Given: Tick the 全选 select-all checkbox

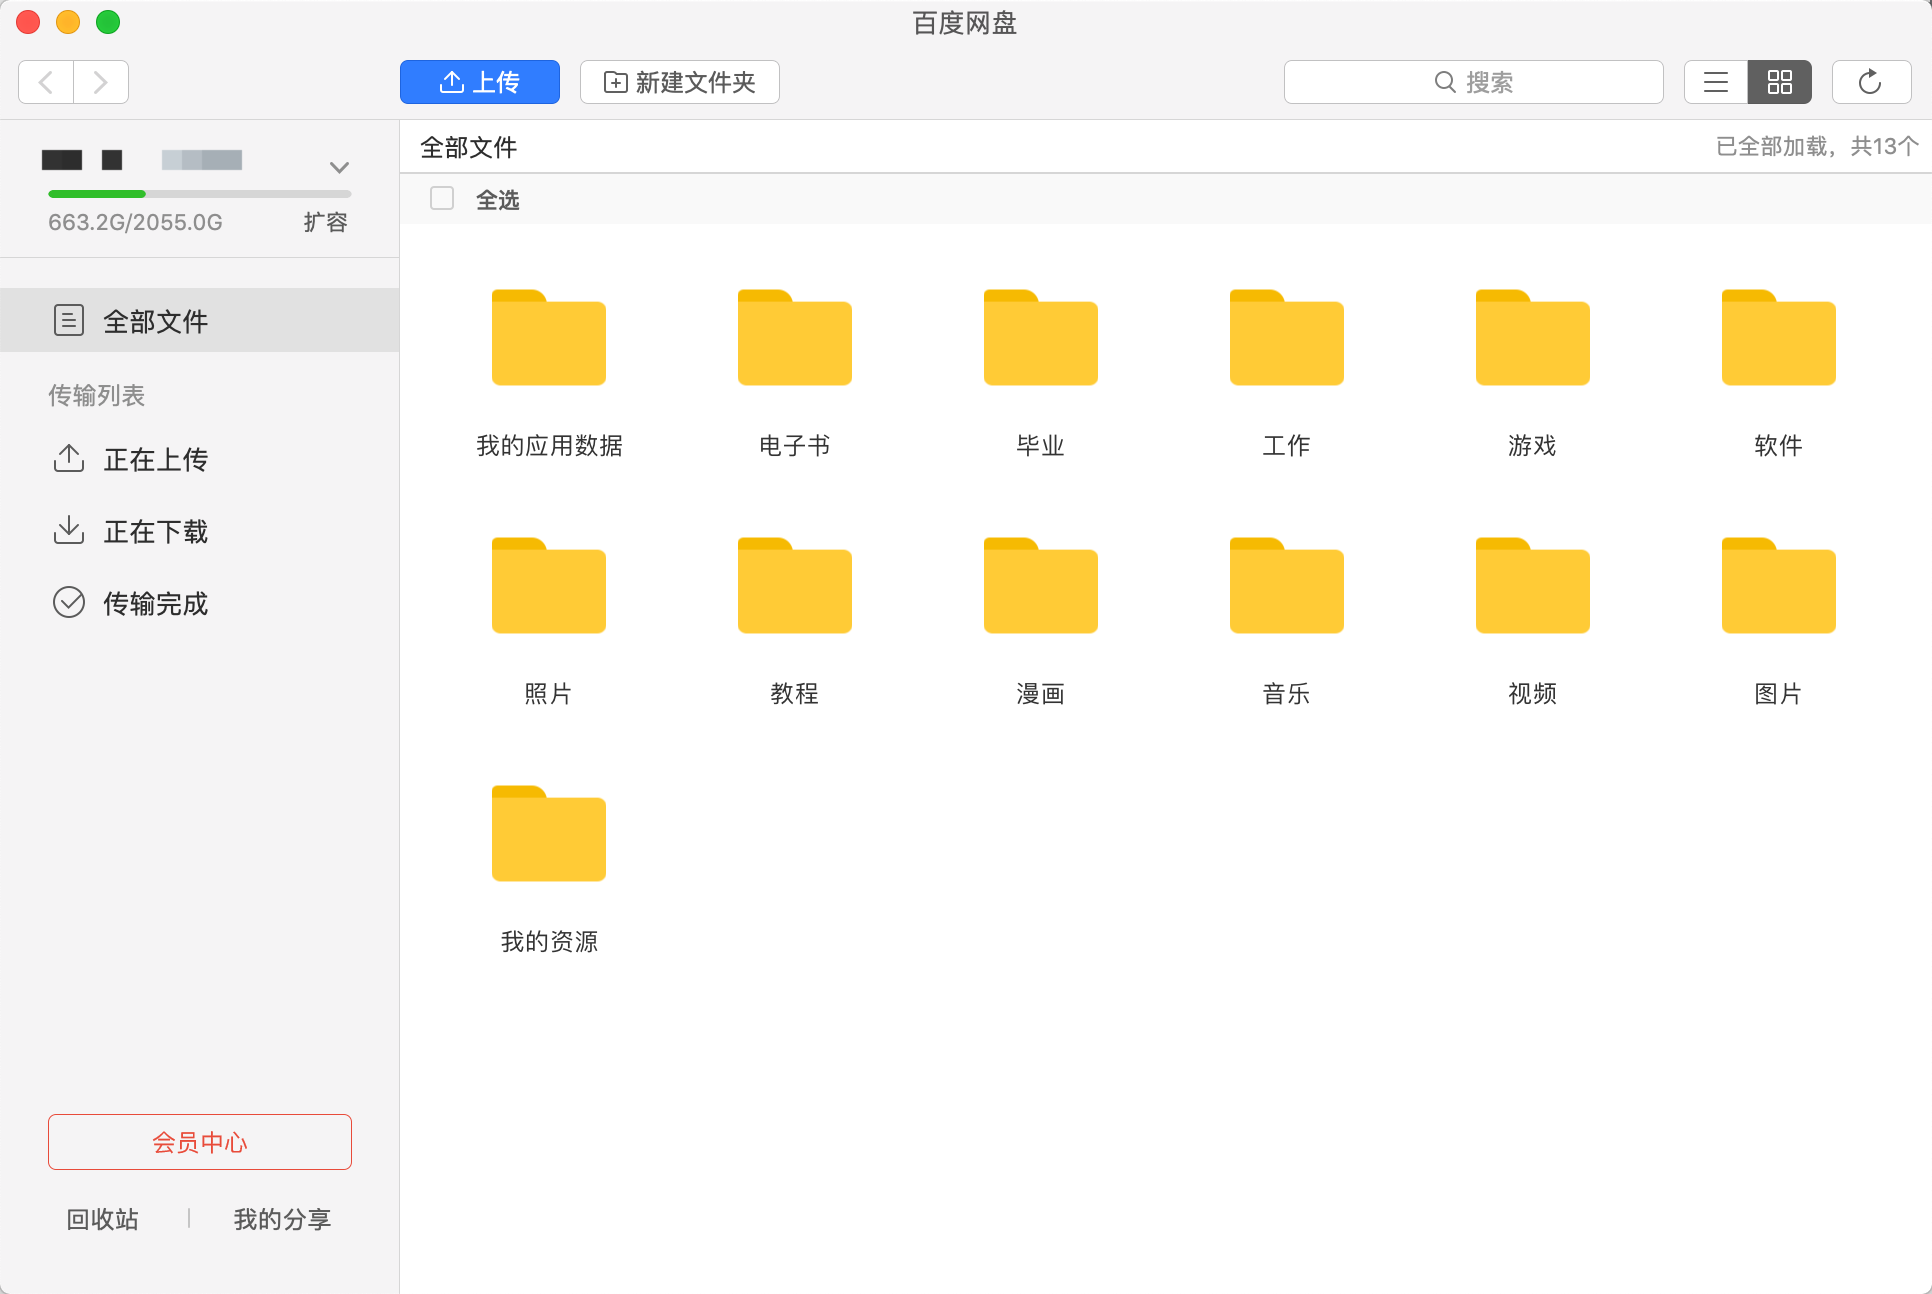Looking at the screenshot, I should click(442, 199).
